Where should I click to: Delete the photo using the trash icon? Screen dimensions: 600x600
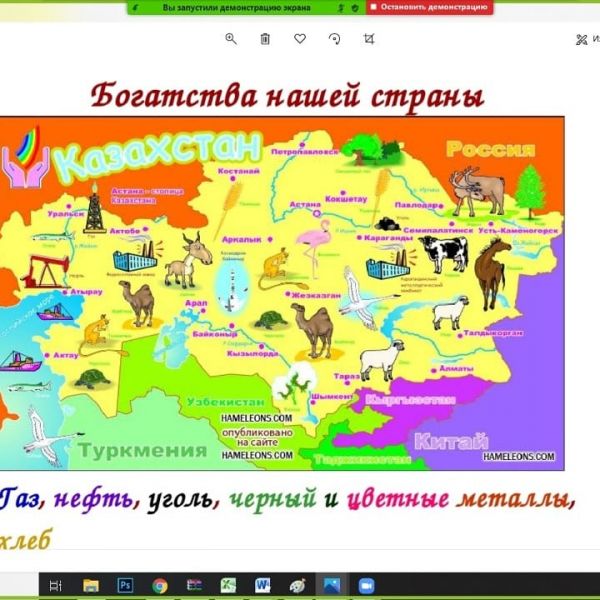(x=265, y=39)
